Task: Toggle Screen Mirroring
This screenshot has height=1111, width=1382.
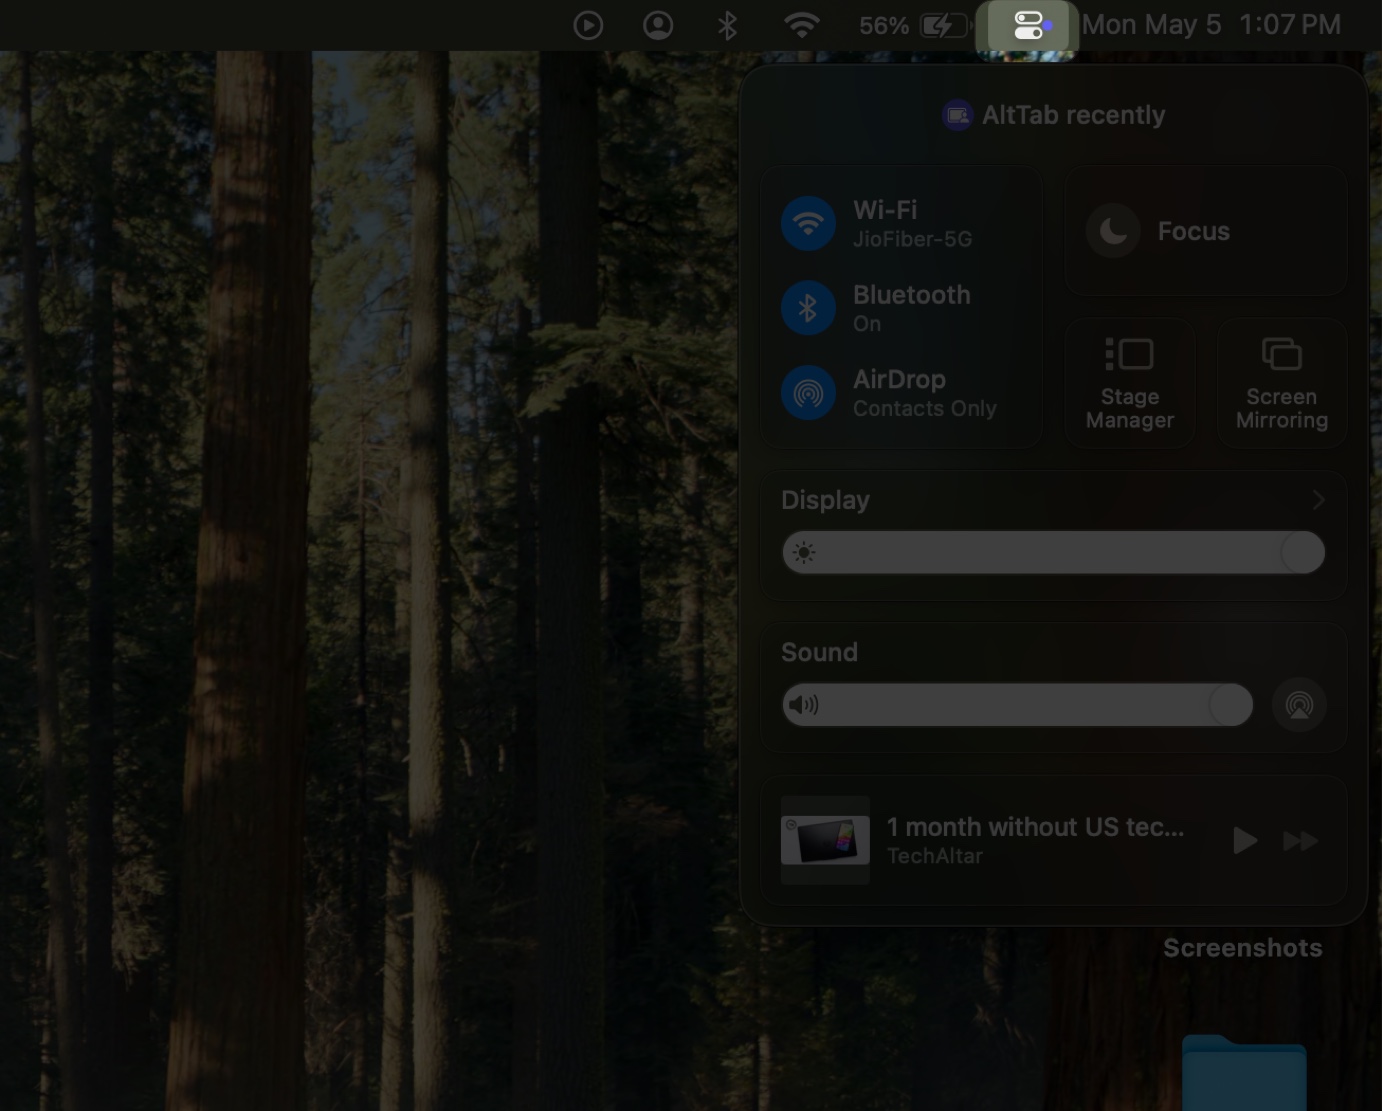Action: click(1281, 382)
